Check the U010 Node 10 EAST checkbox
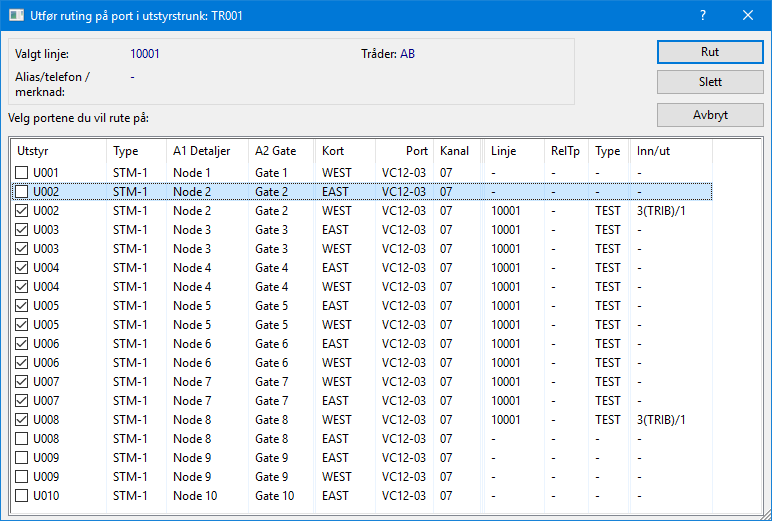This screenshot has height=521, width=772. [22, 496]
